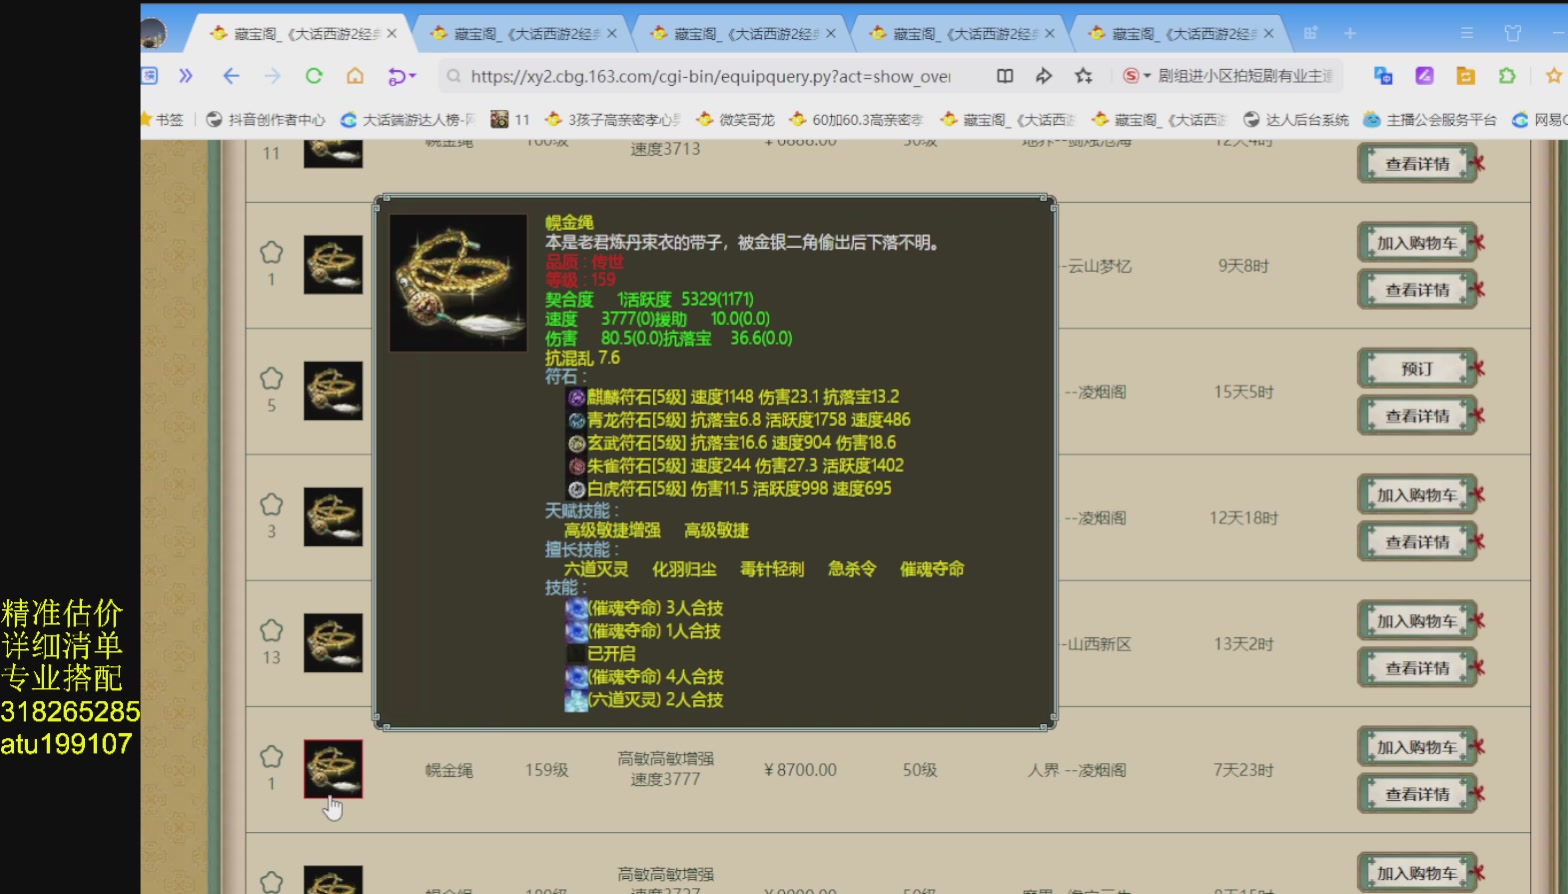
Task: Open the Sogou search engine dropdown
Action: 1137,76
